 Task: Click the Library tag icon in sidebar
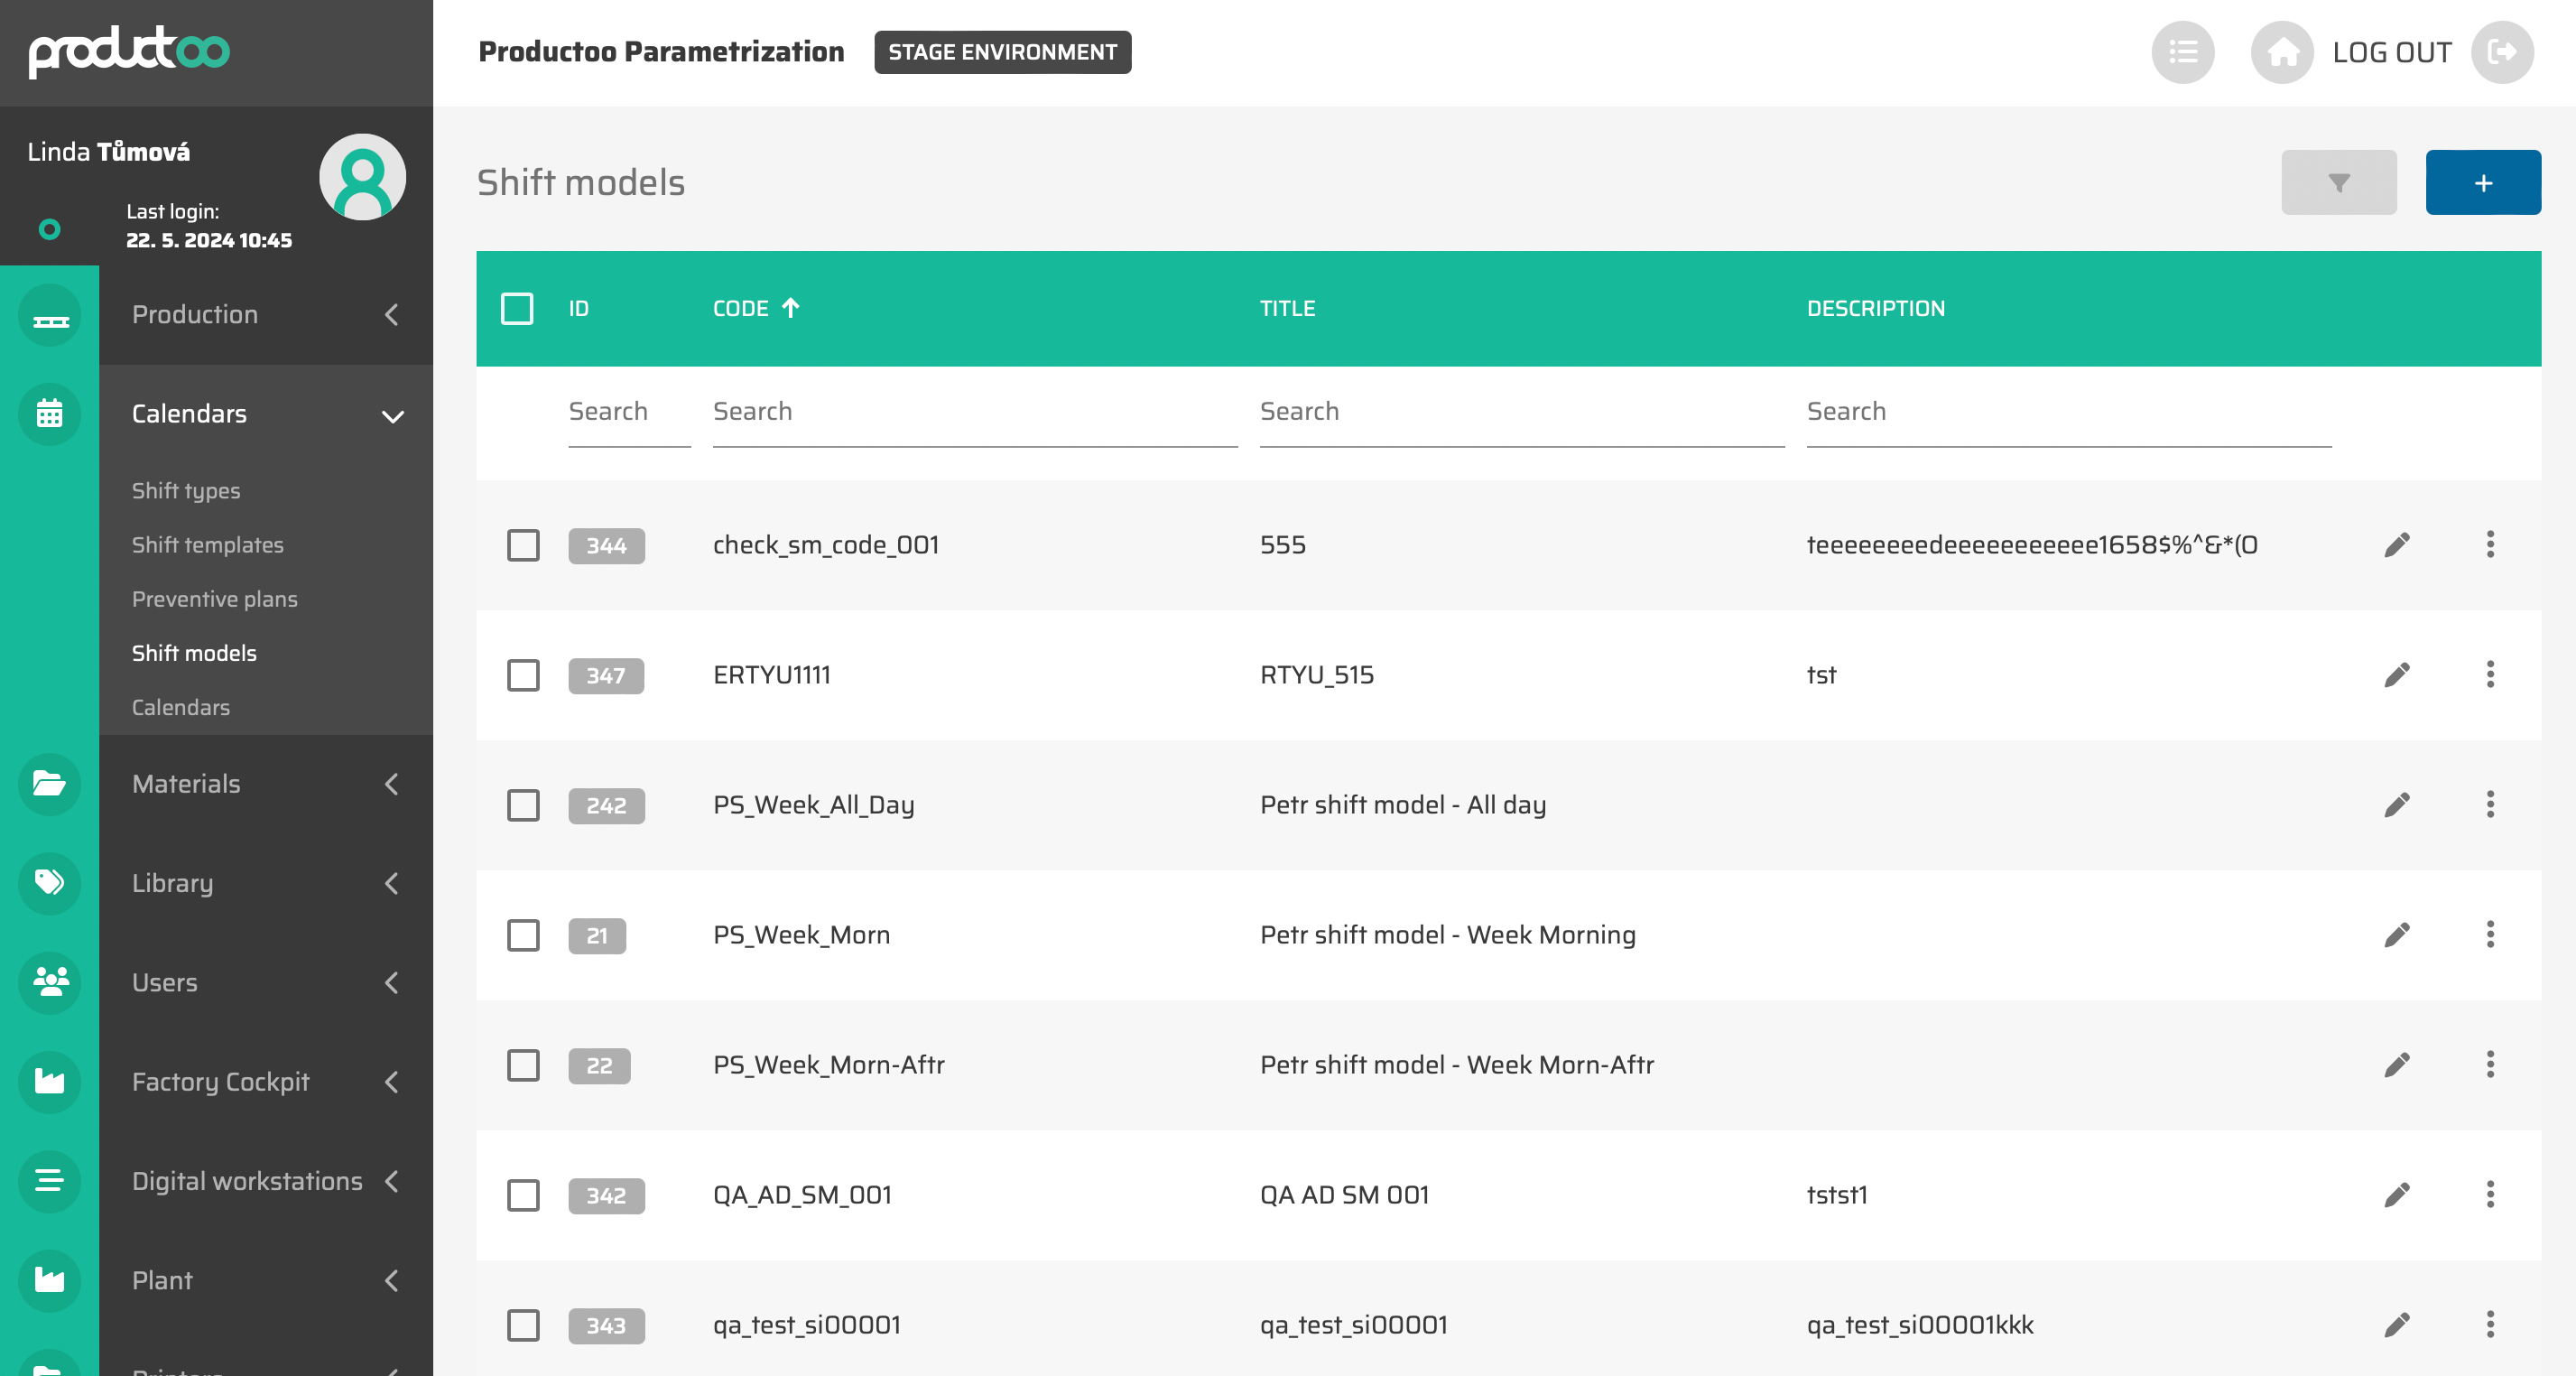tap(49, 883)
